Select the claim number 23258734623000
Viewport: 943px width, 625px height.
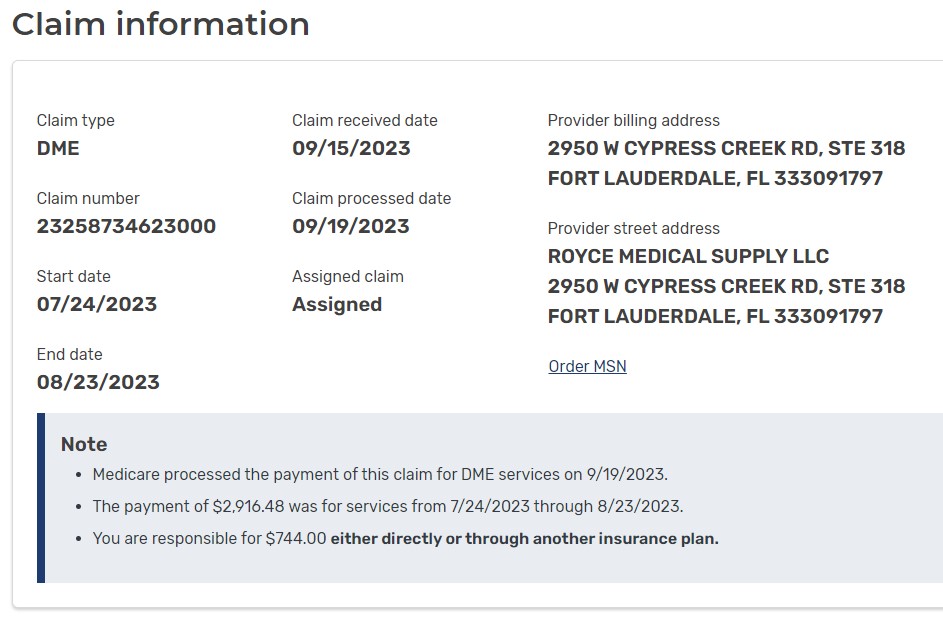[126, 226]
